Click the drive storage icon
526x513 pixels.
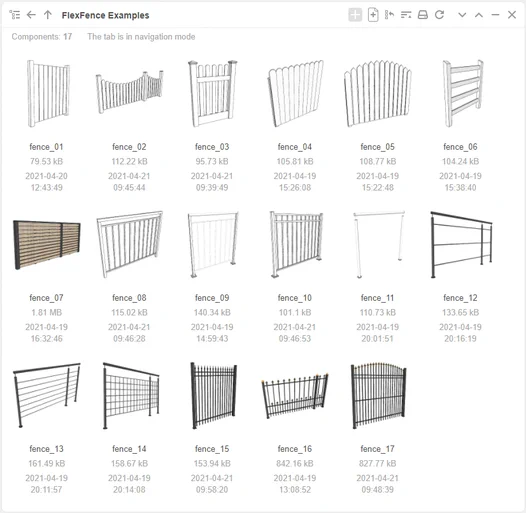tap(423, 15)
